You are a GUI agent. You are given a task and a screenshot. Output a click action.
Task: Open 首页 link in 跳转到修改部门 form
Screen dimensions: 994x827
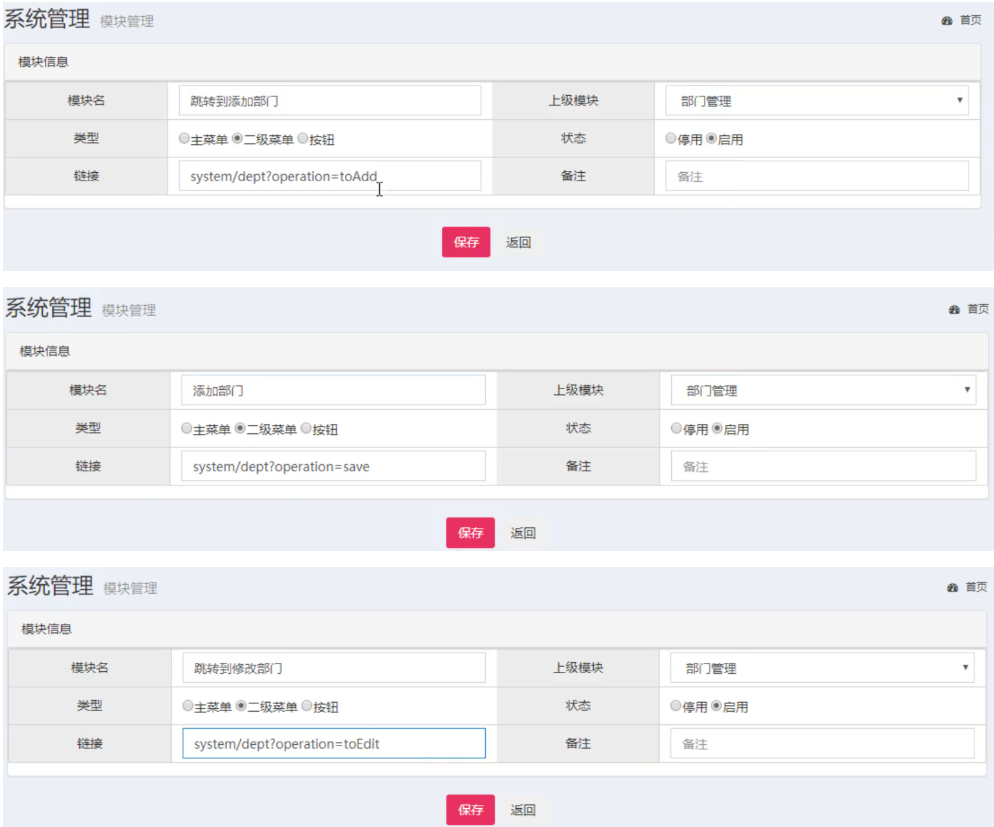[x=976, y=587]
